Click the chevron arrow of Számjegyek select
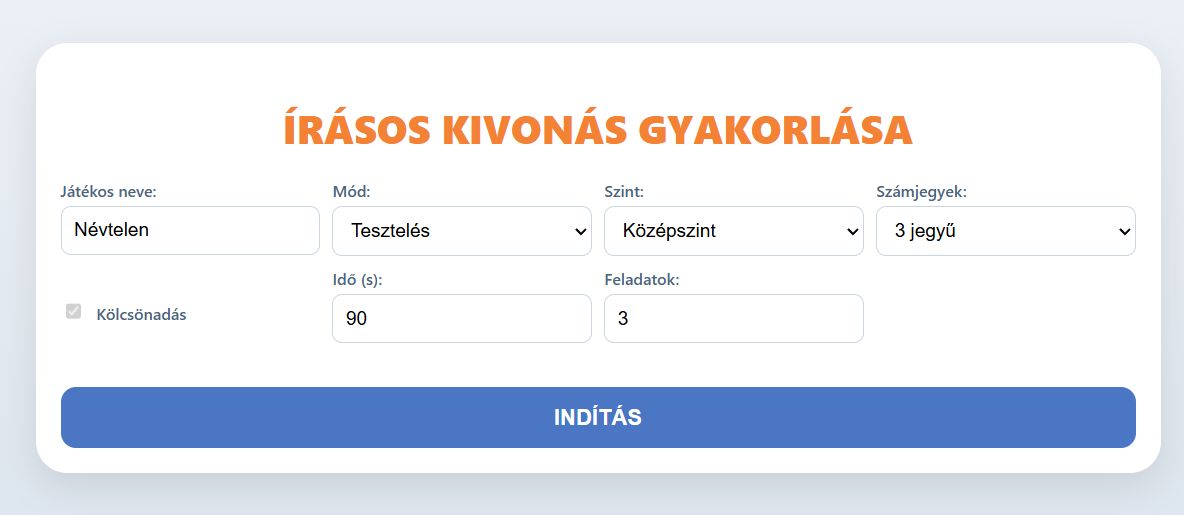 1124,232
